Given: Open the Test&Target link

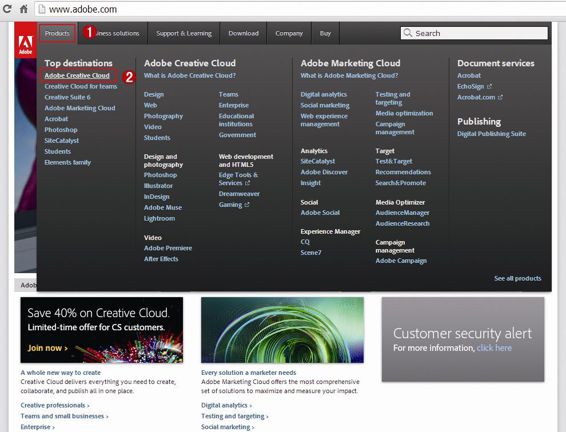Looking at the screenshot, I should [394, 161].
